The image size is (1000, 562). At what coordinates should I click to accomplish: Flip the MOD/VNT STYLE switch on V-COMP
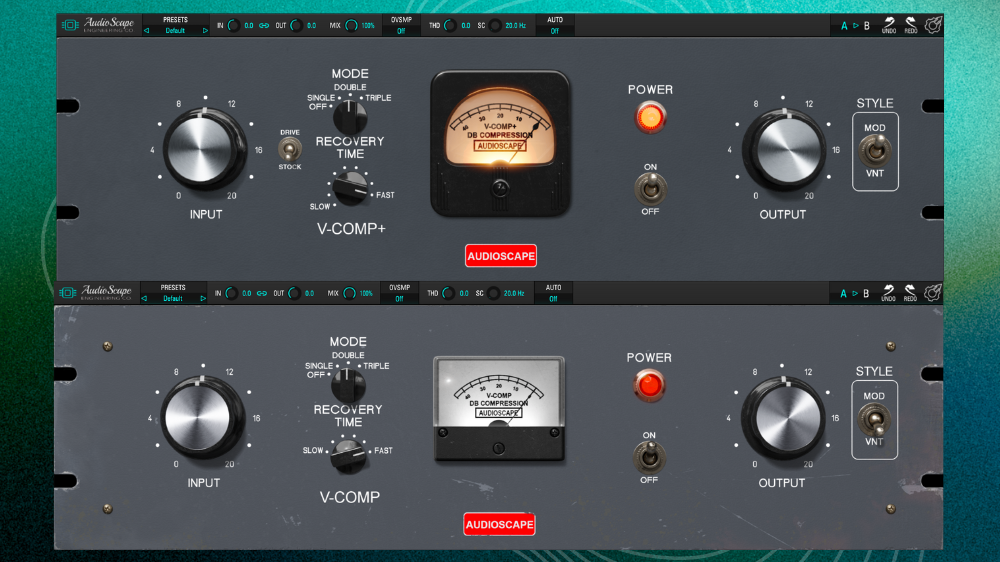coord(874,420)
